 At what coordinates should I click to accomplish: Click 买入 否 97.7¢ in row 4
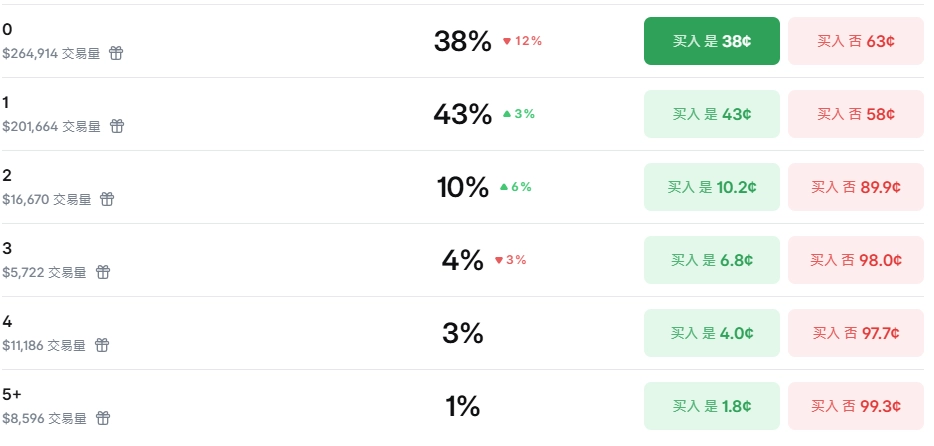click(855, 333)
